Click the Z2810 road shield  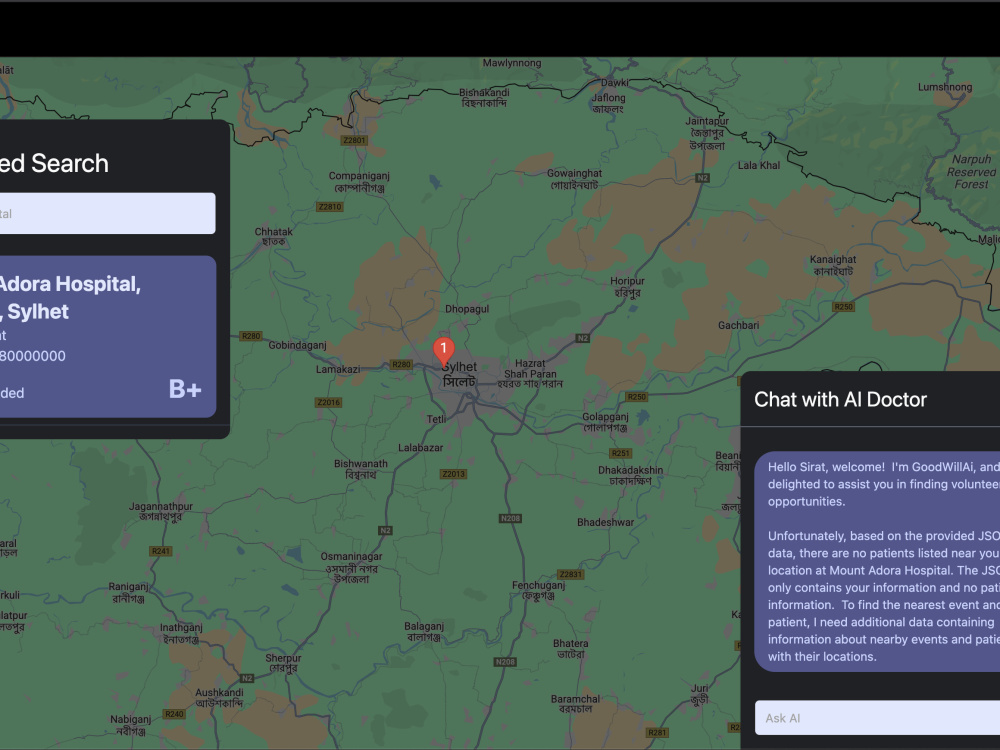pos(330,207)
